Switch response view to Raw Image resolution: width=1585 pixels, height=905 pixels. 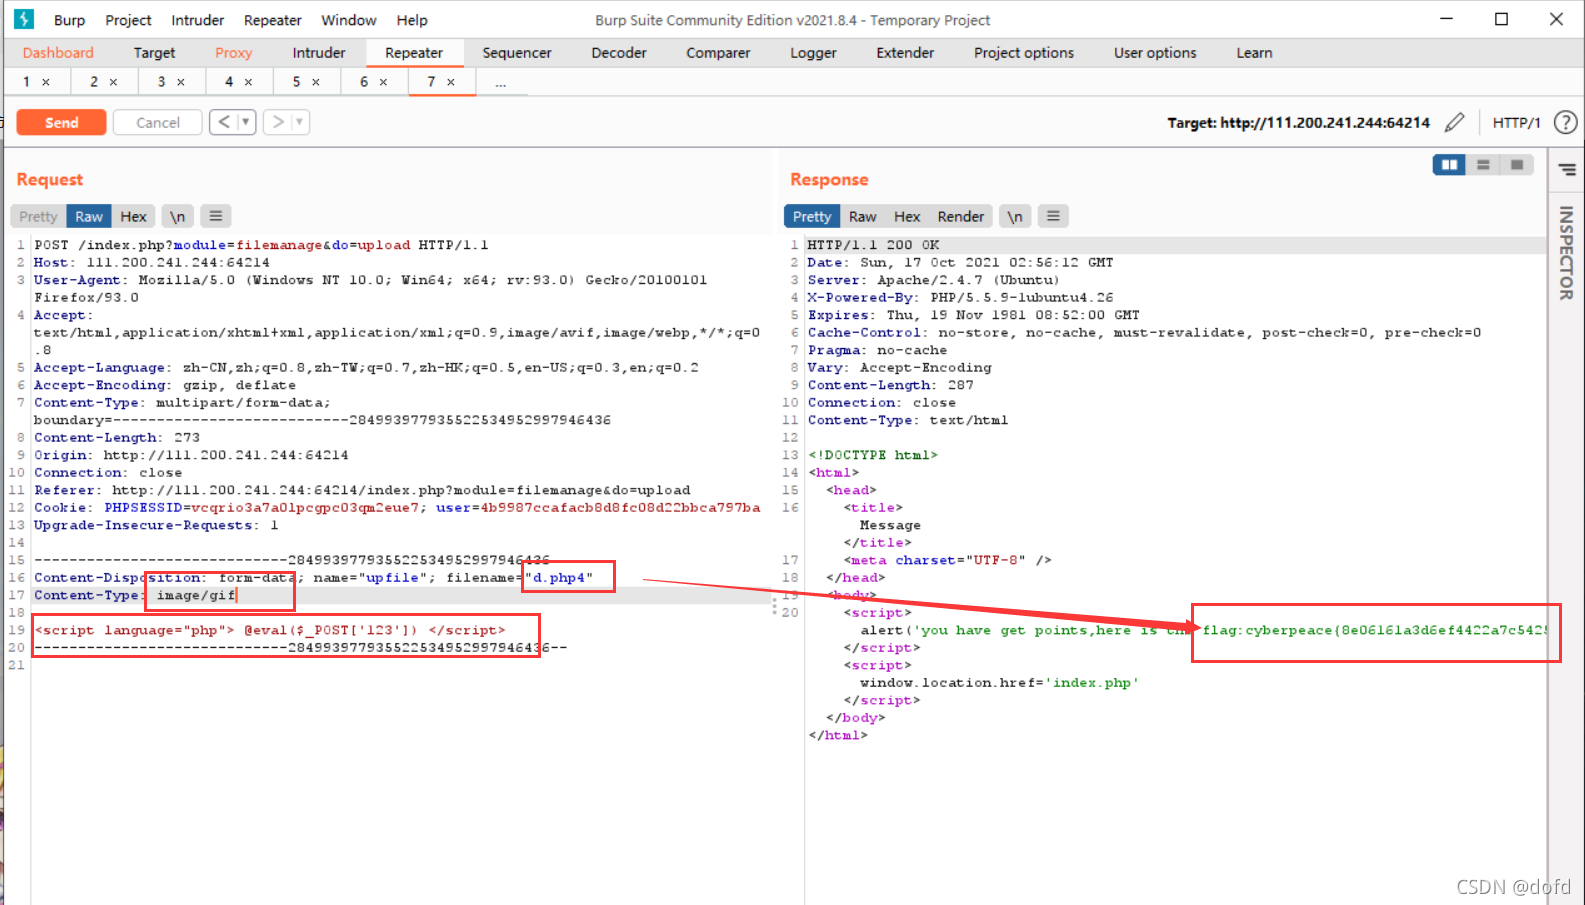[x=863, y=216]
